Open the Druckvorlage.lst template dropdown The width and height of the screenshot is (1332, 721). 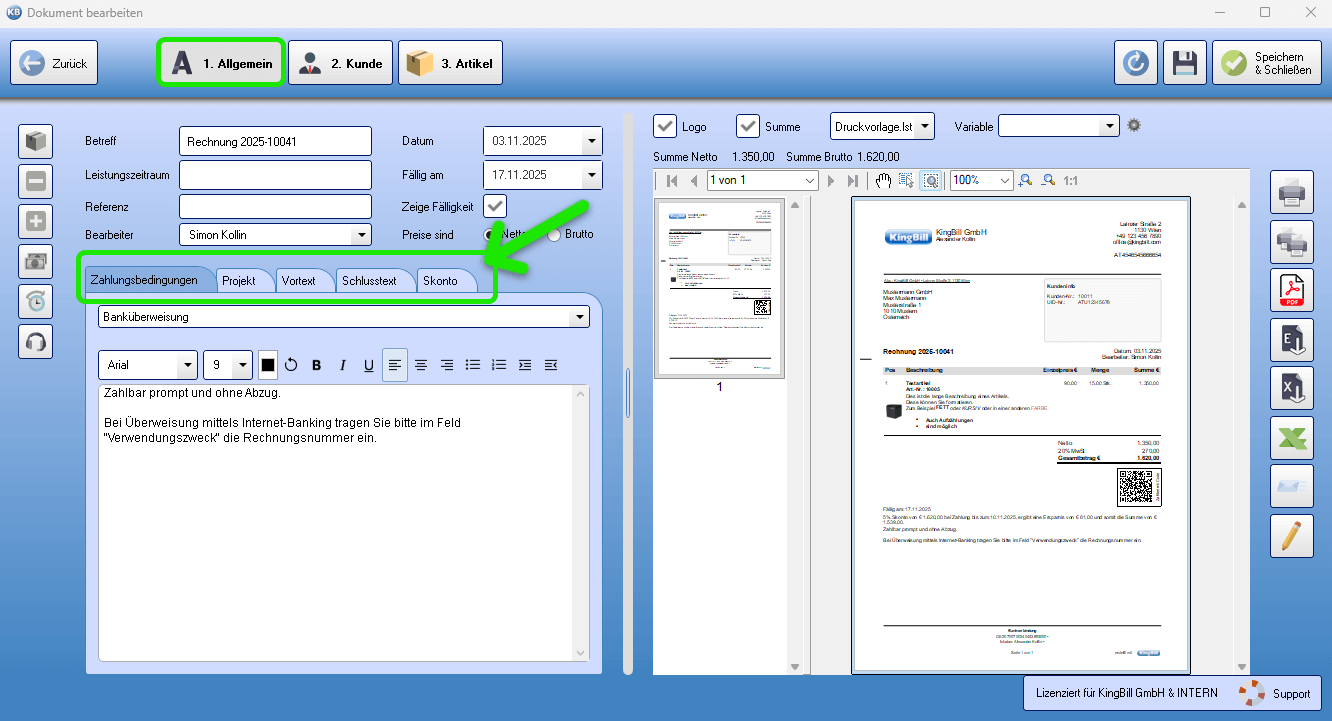(x=925, y=126)
